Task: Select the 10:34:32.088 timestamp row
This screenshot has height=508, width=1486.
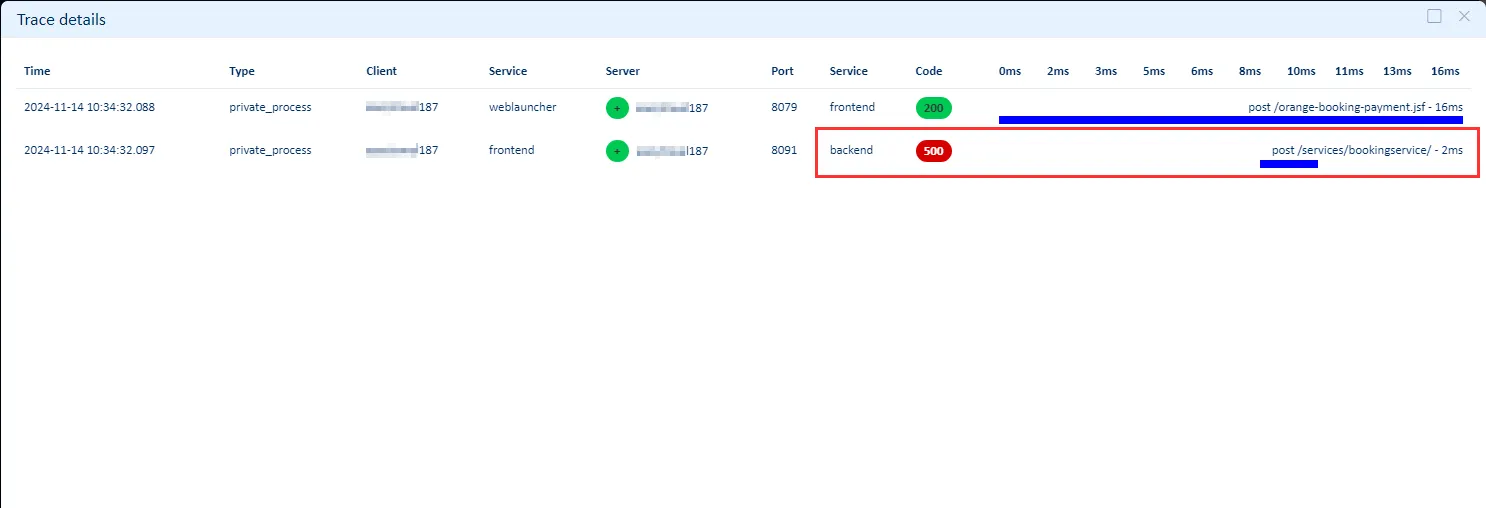Action: (89, 107)
